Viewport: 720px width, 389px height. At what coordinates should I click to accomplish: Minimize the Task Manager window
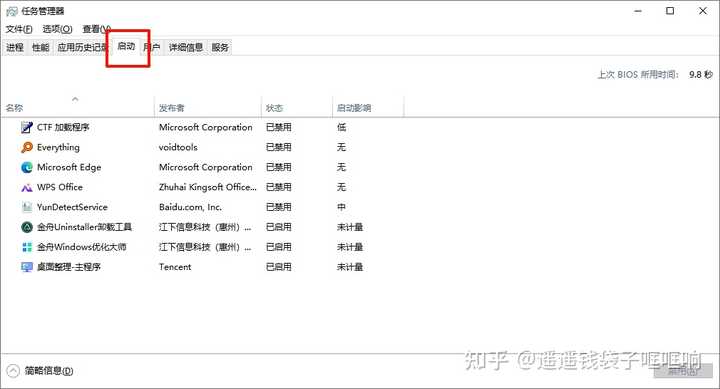click(x=638, y=11)
